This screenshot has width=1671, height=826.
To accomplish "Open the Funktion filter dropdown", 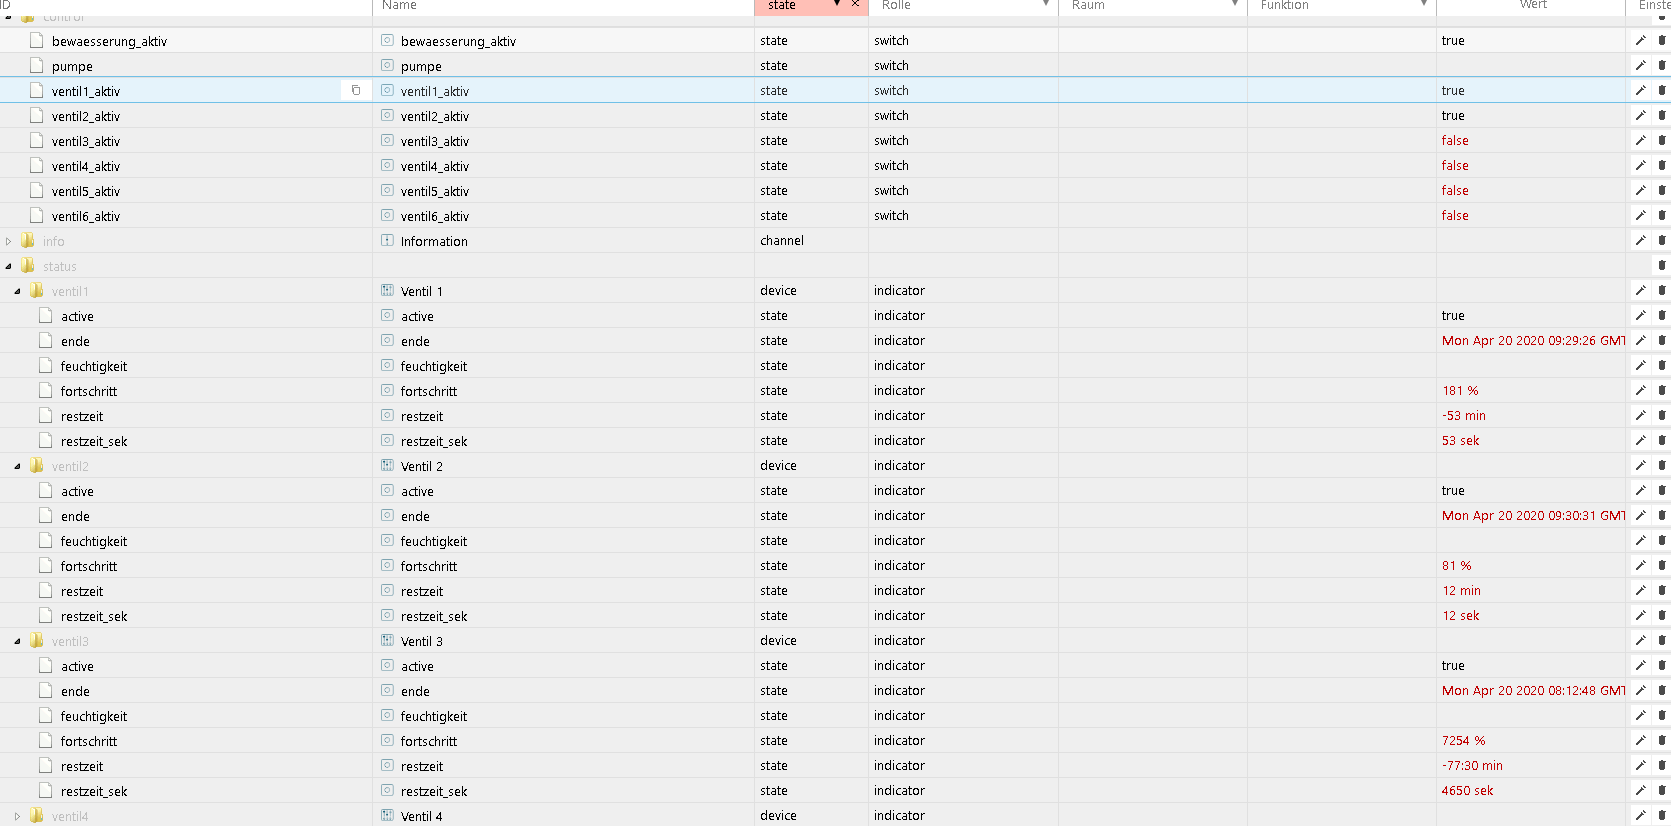I will 1424,5.
